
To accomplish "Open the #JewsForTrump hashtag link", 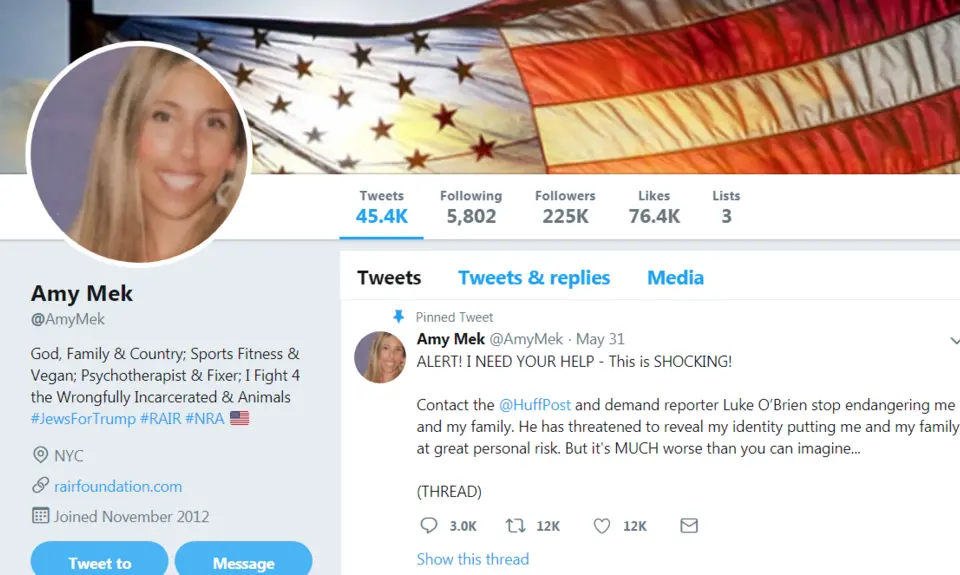I will point(83,419).
